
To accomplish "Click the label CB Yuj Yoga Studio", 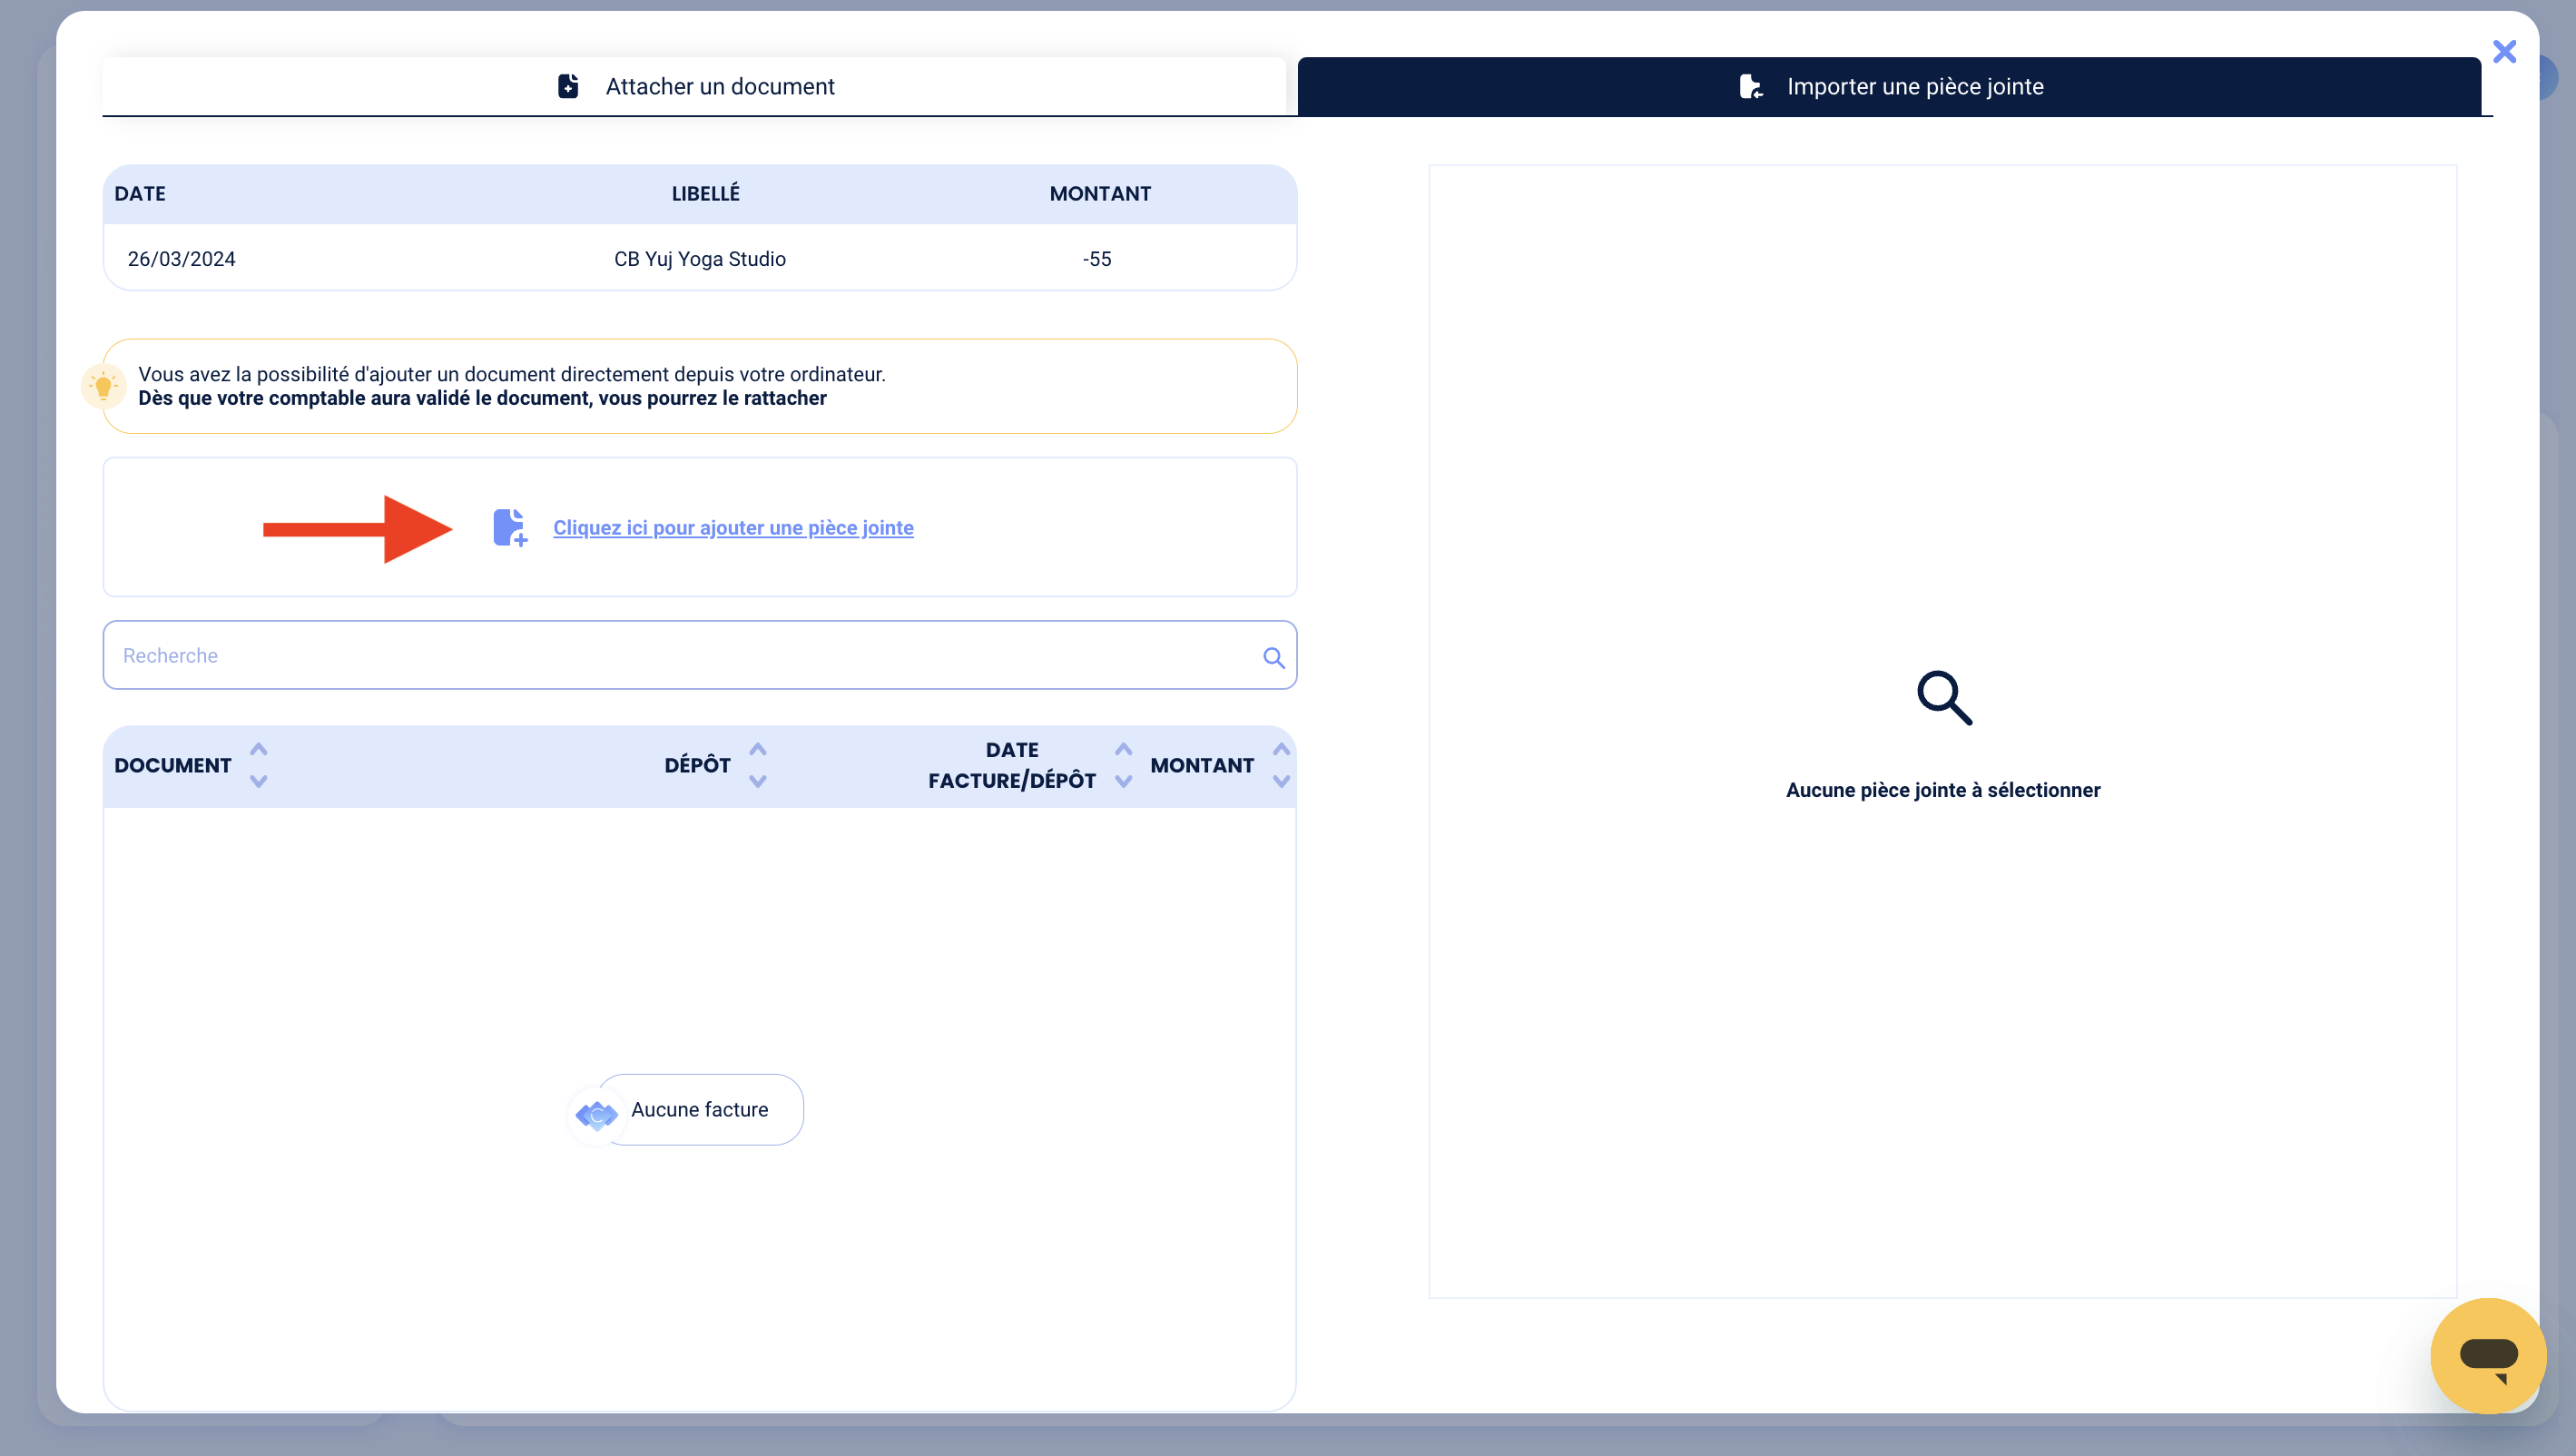I will pyautogui.click(x=700, y=259).
